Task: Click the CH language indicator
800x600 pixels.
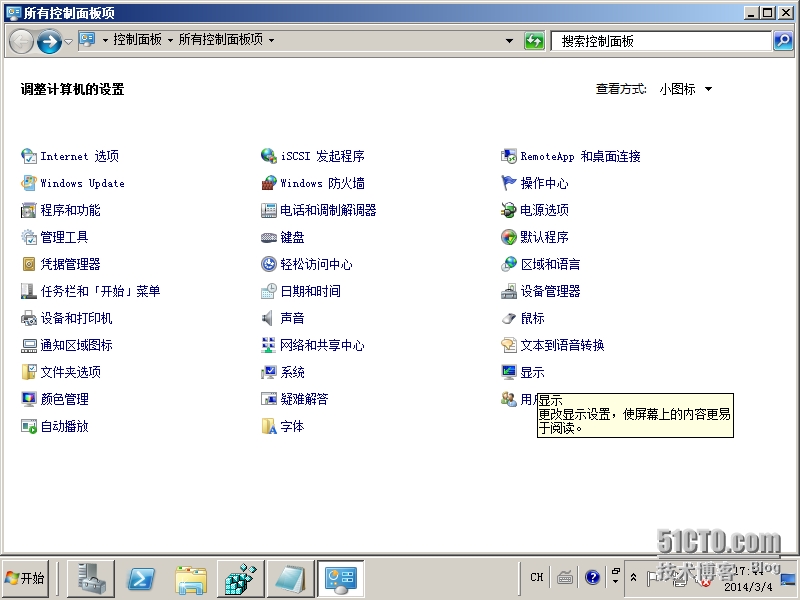Action: click(x=537, y=578)
